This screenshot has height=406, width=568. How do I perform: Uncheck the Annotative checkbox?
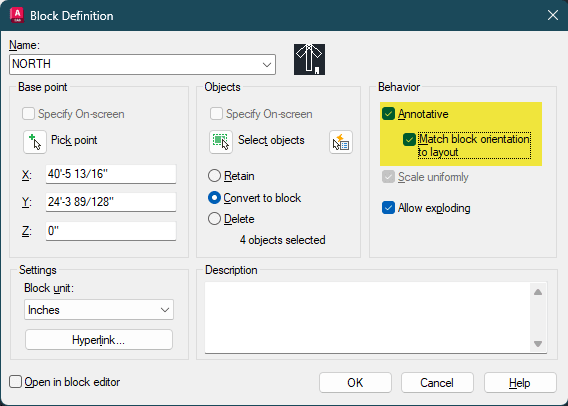(388, 114)
